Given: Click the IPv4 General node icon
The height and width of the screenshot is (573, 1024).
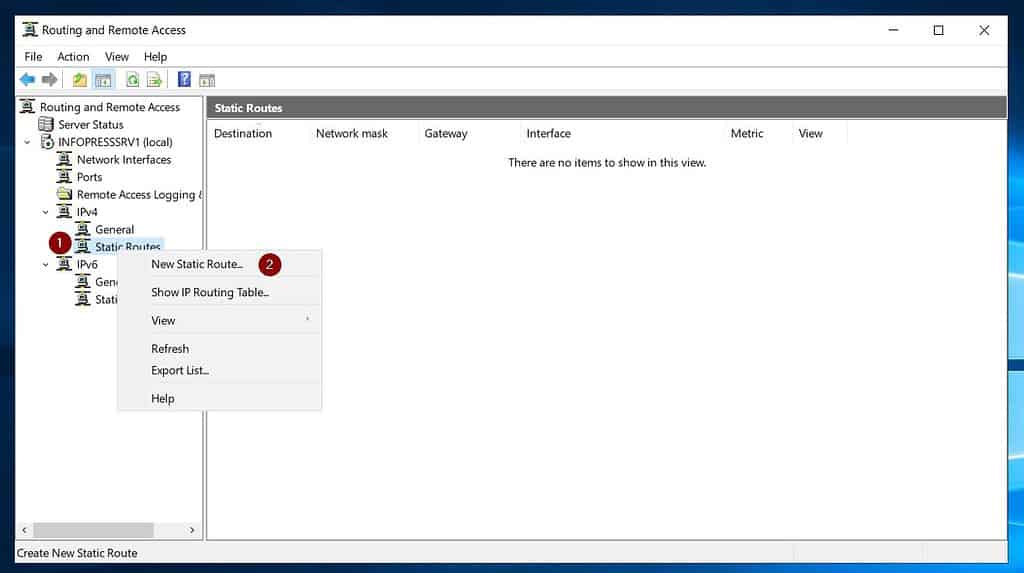Looking at the screenshot, I should [82, 229].
